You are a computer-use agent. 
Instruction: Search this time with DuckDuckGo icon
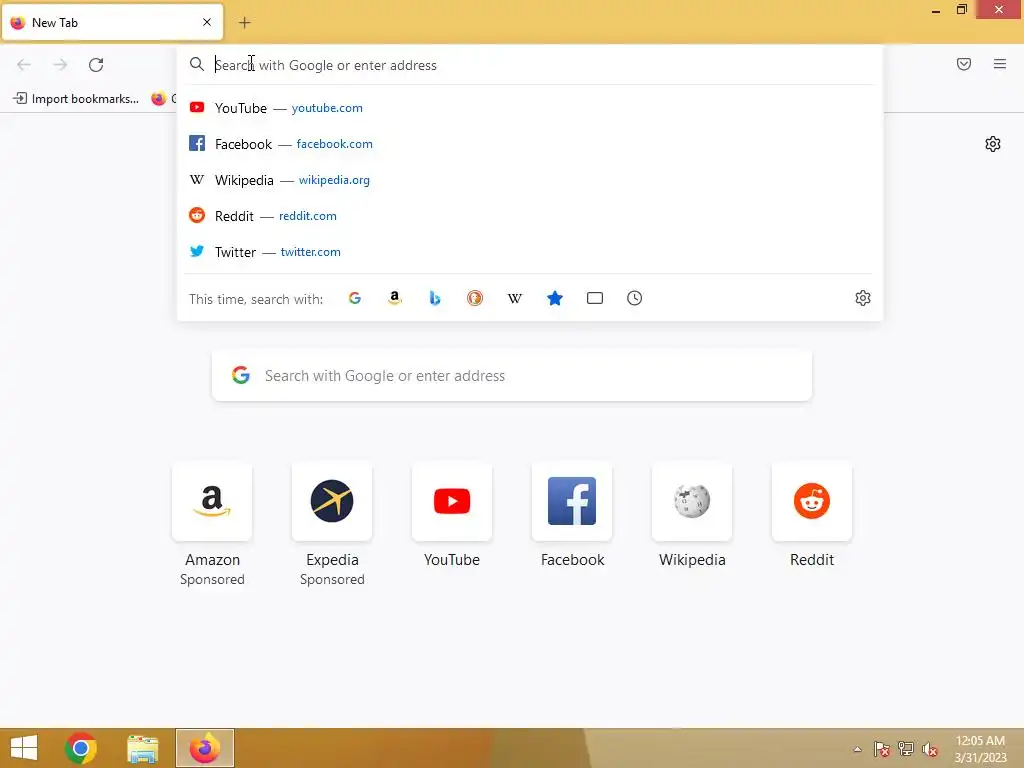click(475, 298)
